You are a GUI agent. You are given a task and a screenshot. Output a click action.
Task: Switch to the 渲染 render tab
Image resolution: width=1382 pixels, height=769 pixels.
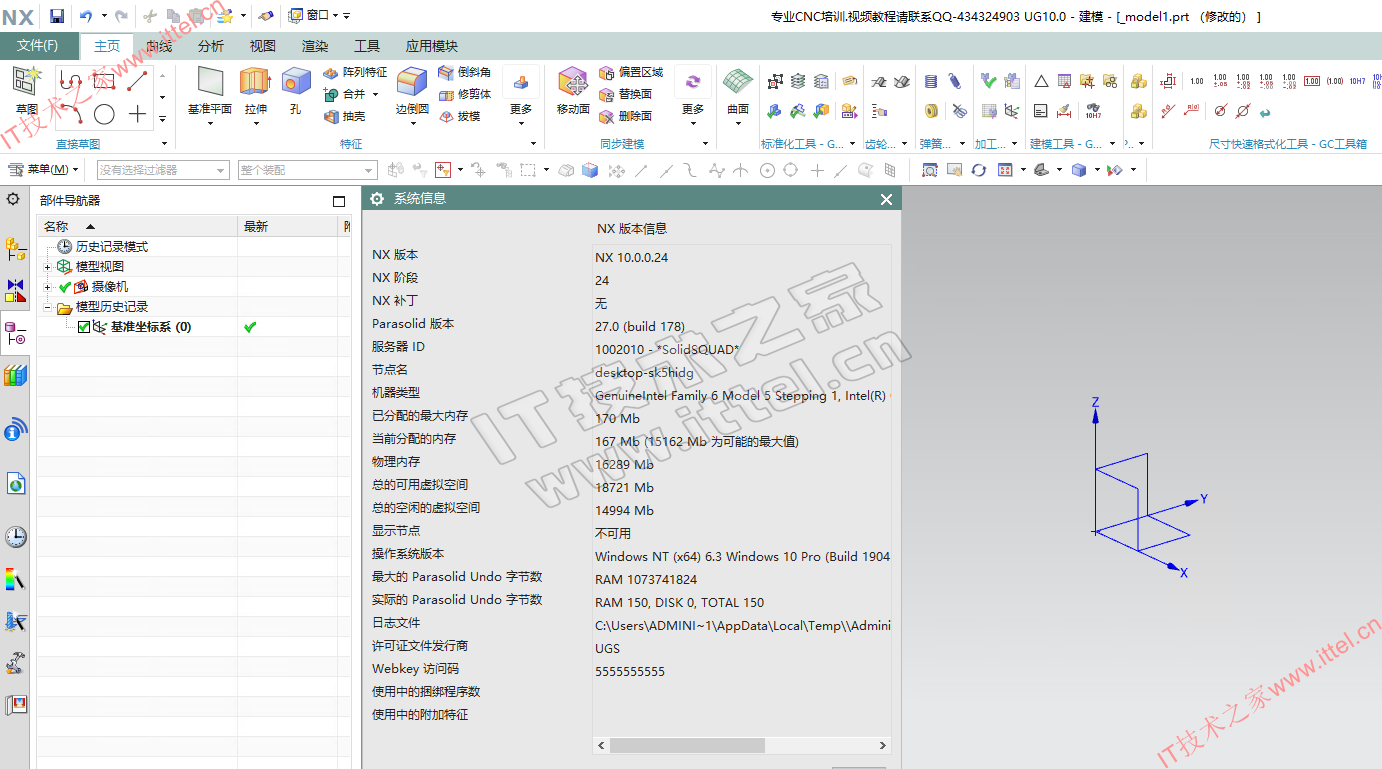tap(315, 46)
